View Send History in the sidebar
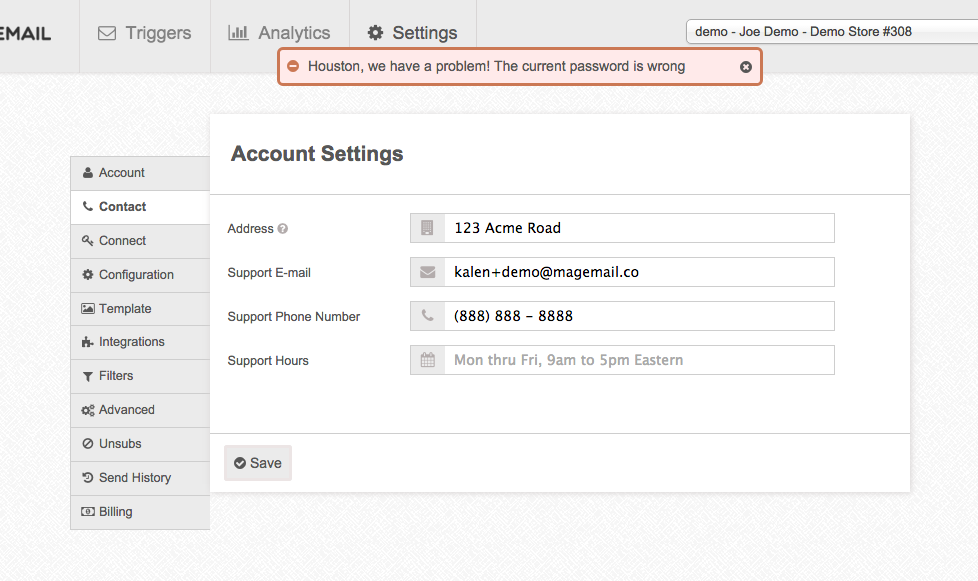 (x=134, y=478)
